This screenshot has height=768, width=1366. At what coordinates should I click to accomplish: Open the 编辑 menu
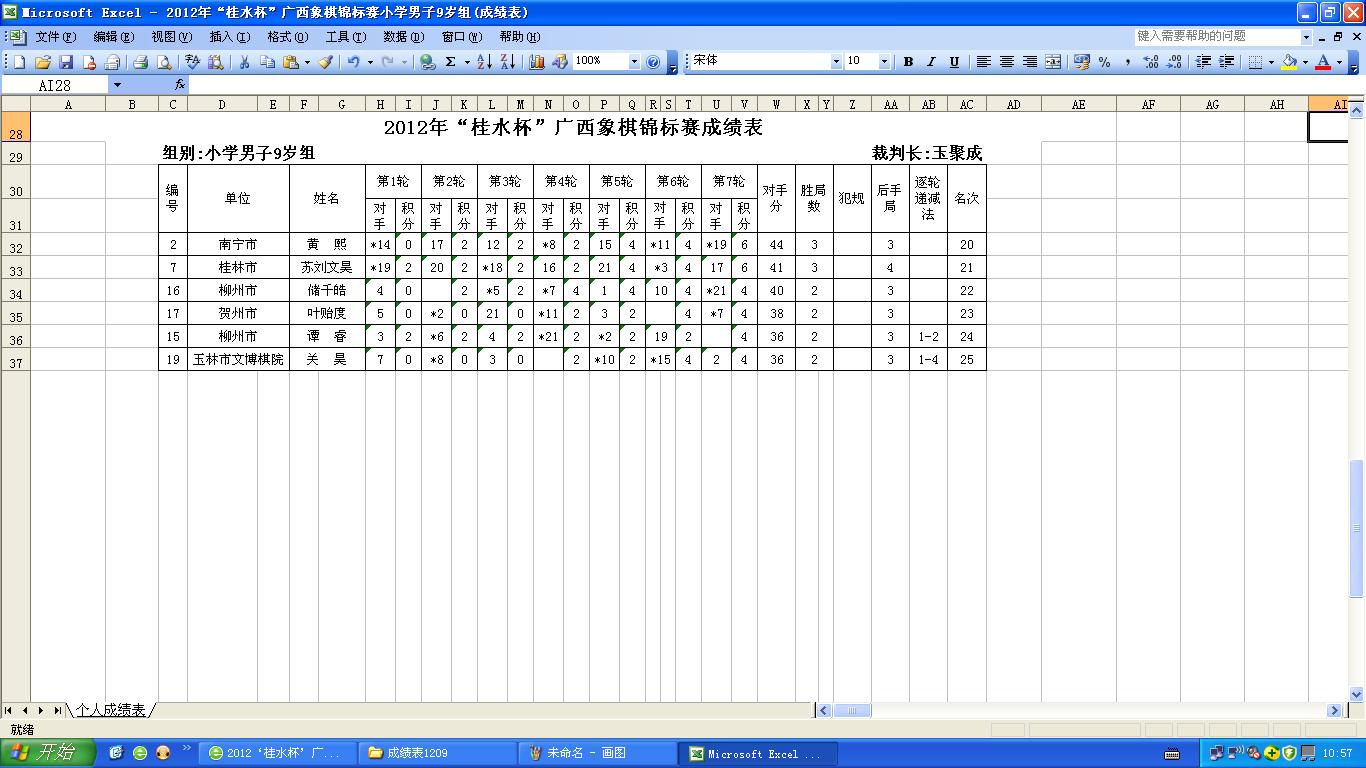[x=113, y=37]
